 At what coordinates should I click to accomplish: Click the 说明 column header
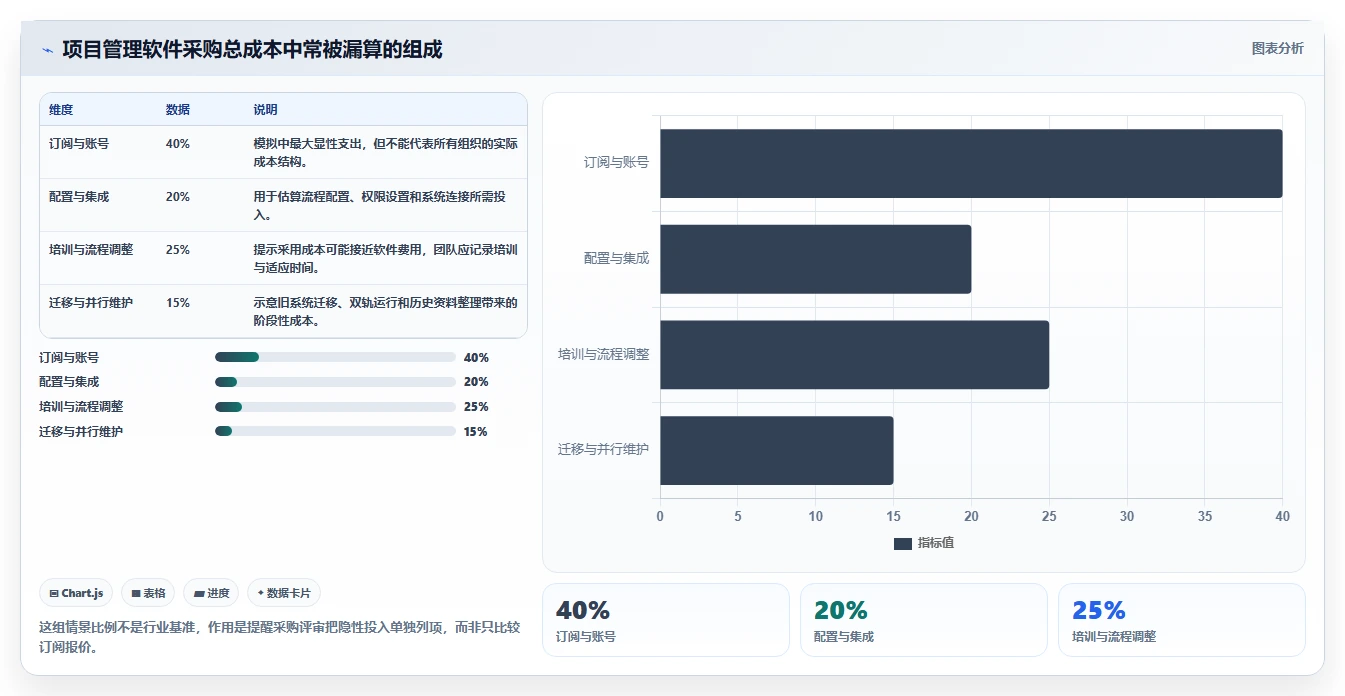(265, 110)
